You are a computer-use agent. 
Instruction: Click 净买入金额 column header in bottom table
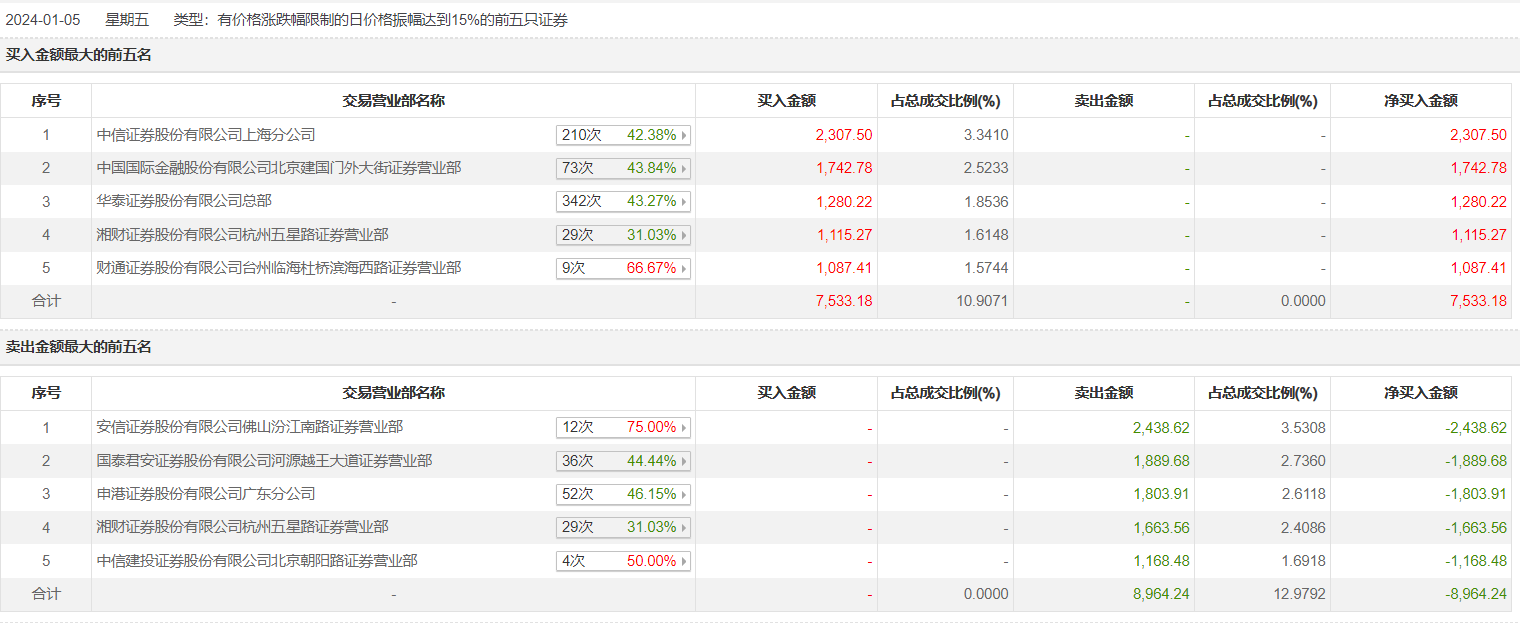point(1420,393)
